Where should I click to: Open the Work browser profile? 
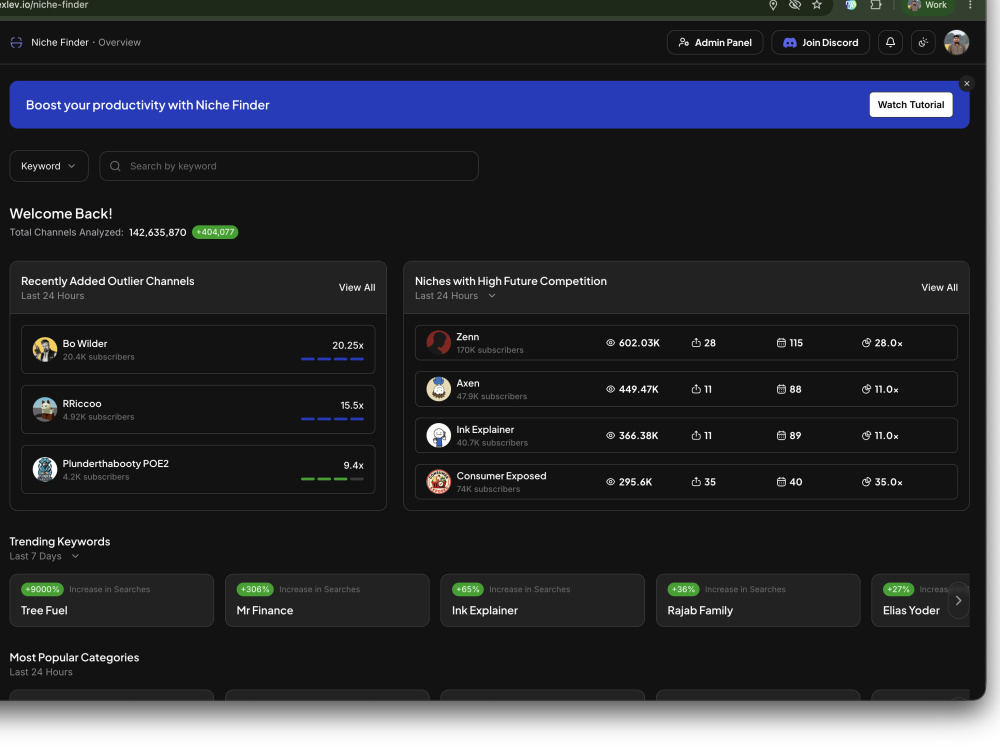click(x=927, y=5)
